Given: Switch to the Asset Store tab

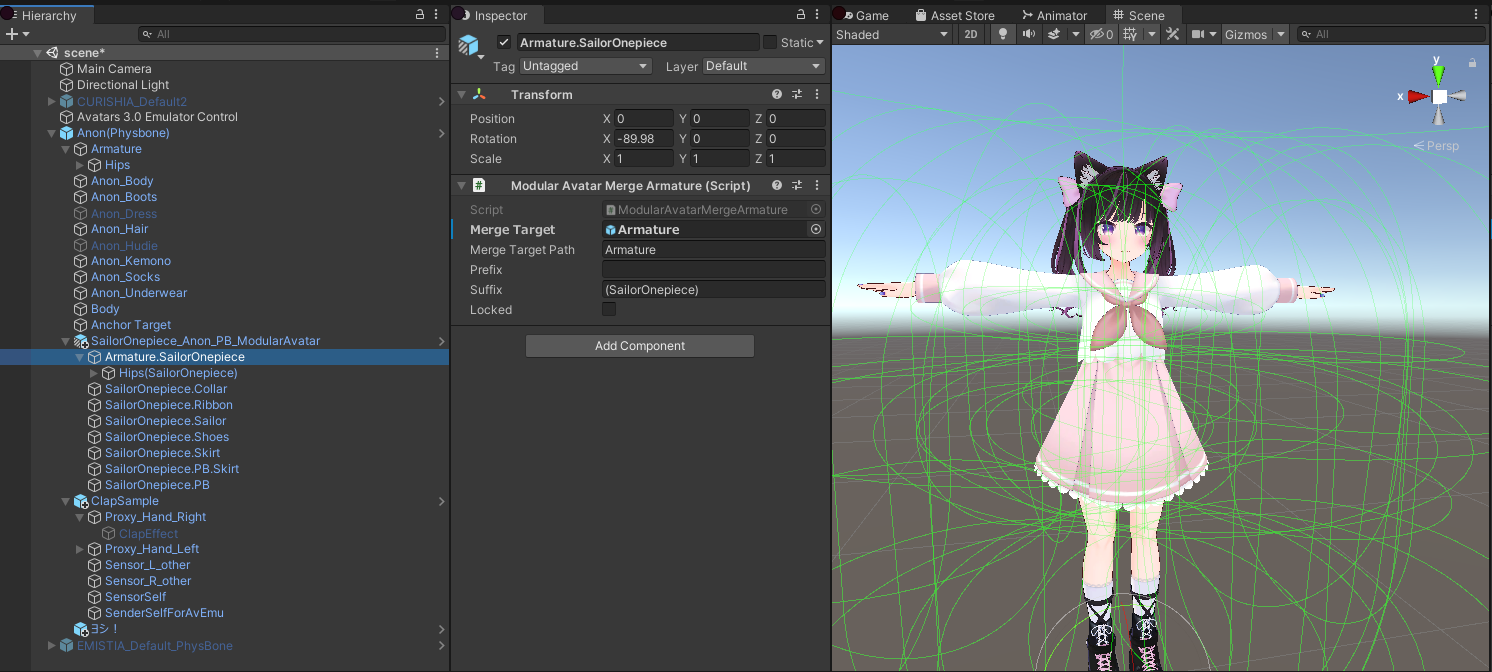Looking at the screenshot, I should [x=955, y=15].
